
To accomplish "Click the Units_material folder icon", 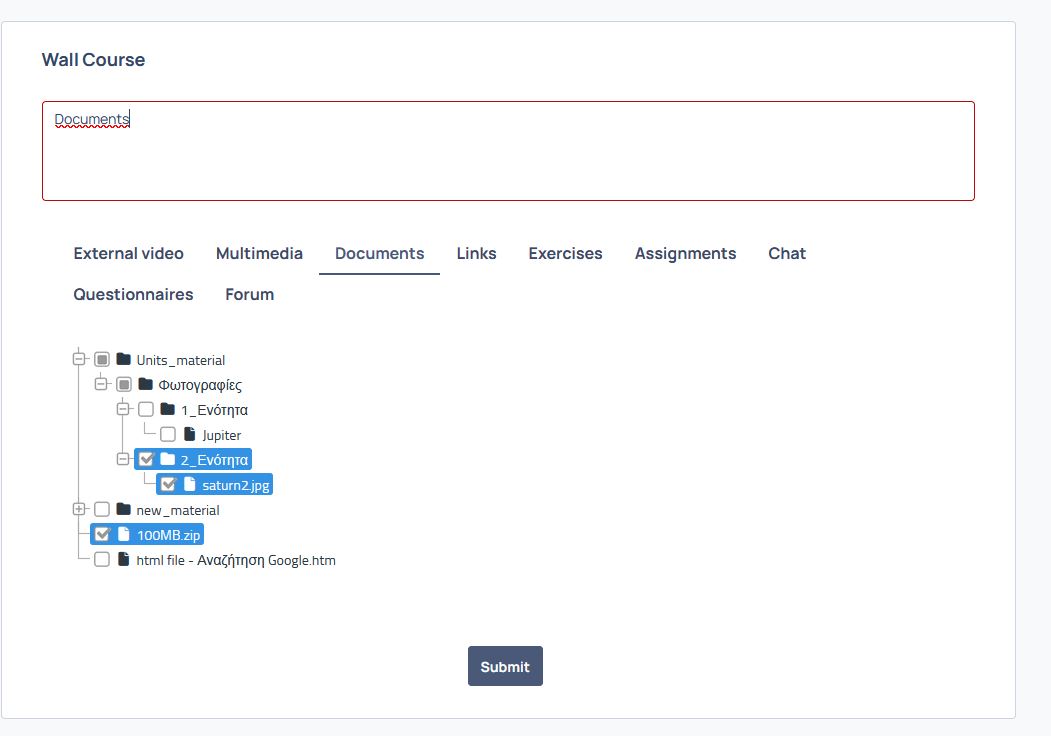I will 123,359.
